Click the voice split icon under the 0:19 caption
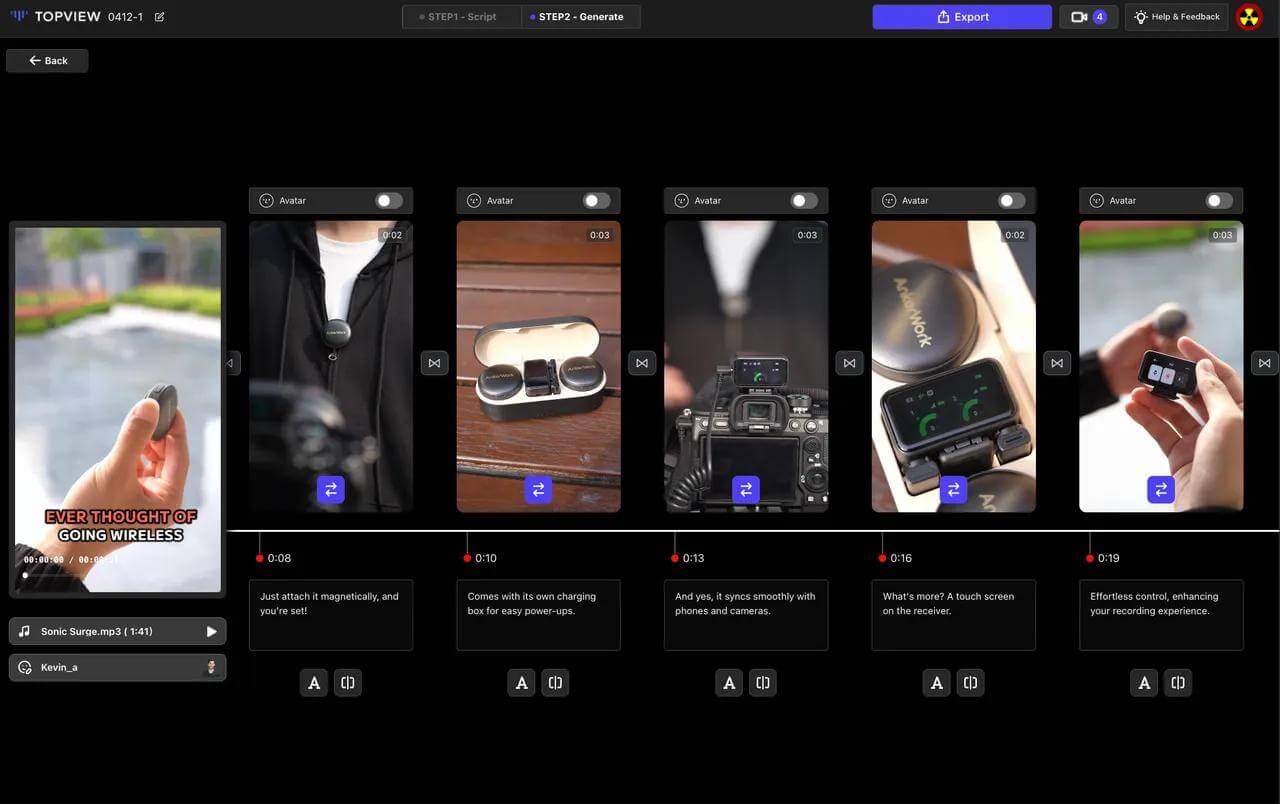The image size is (1280, 804). click(1176, 681)
